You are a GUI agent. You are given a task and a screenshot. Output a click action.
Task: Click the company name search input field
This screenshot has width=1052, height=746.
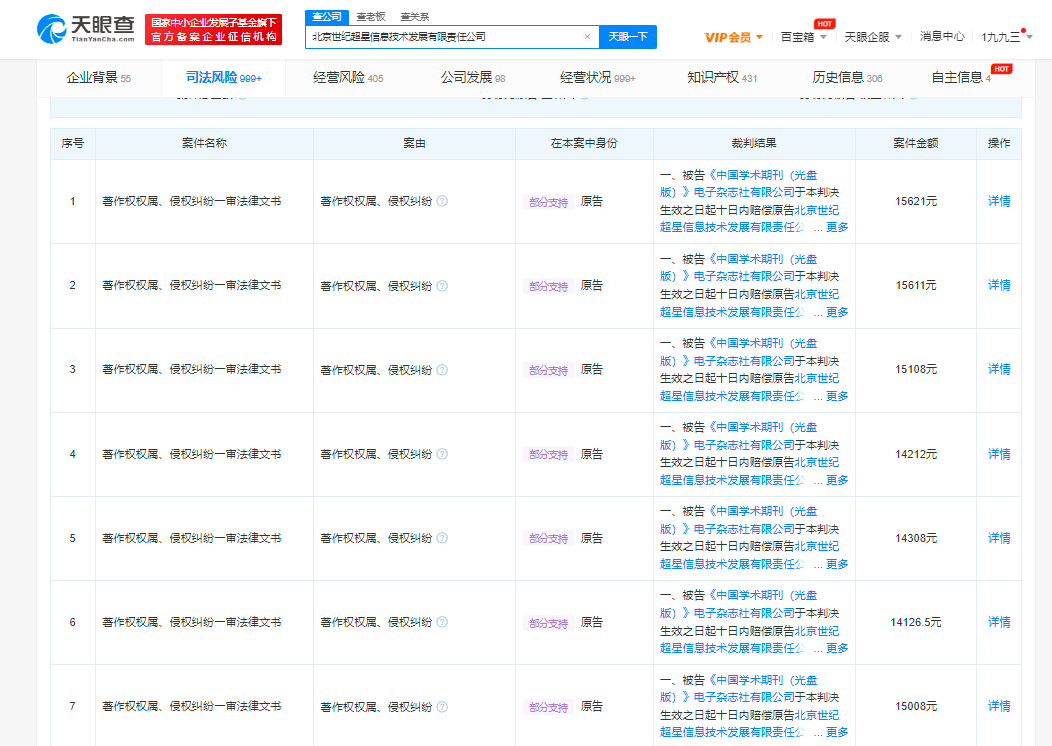[x=445, y=37]
